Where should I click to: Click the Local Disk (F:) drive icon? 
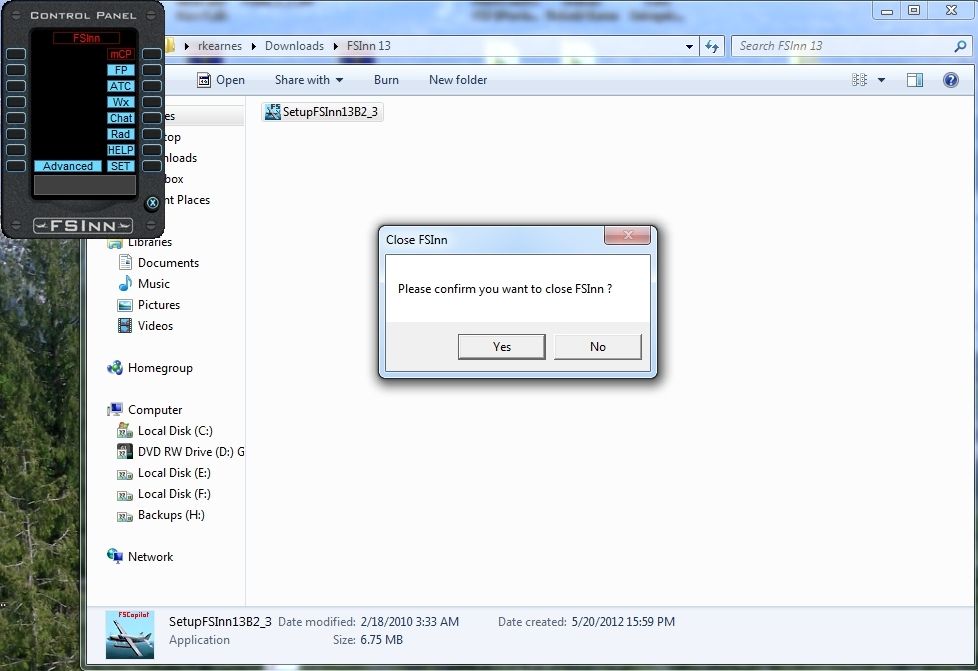click(x=125, y=495)
